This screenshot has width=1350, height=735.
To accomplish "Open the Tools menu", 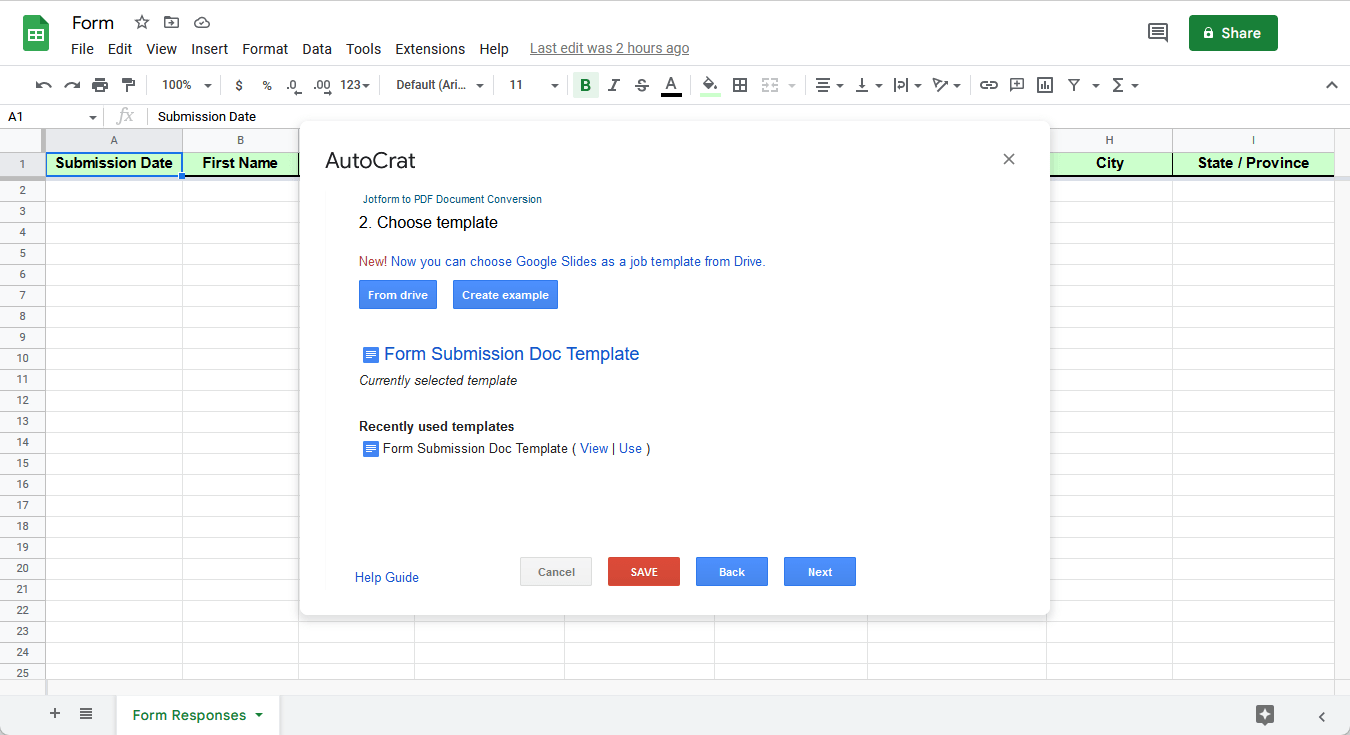I will [x=364, y=49].
